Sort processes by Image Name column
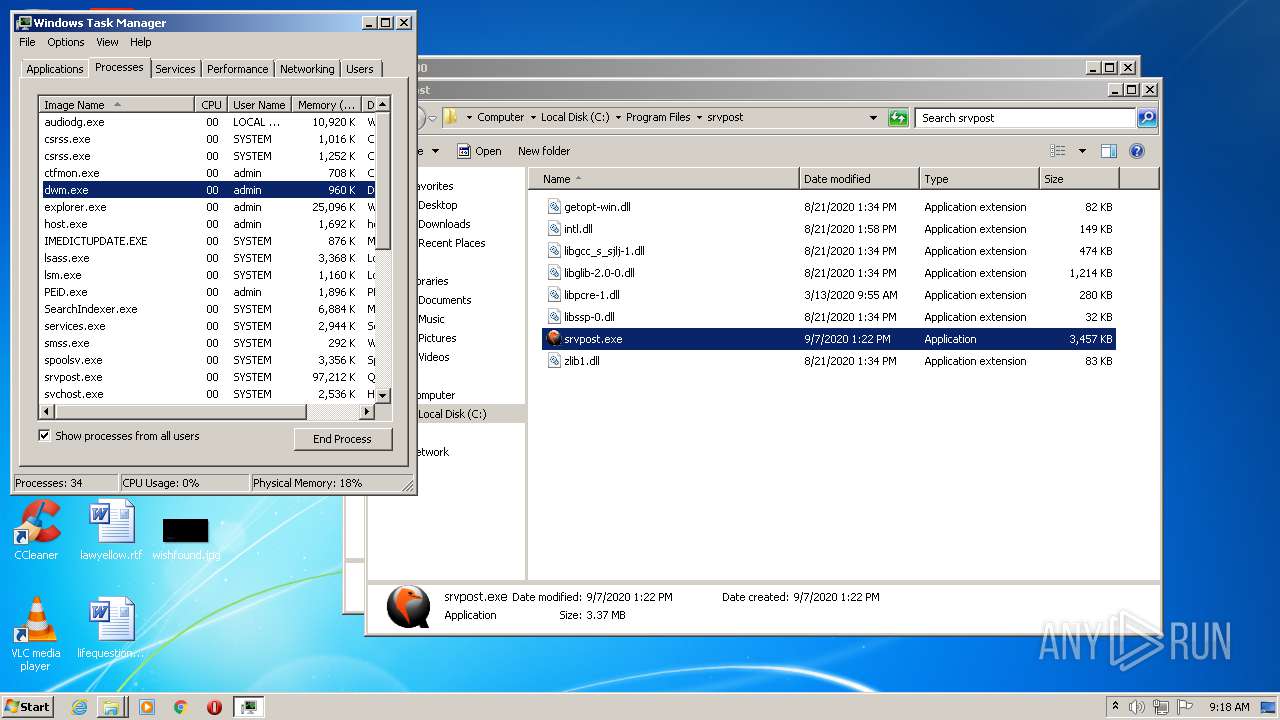 click(116, 104)
